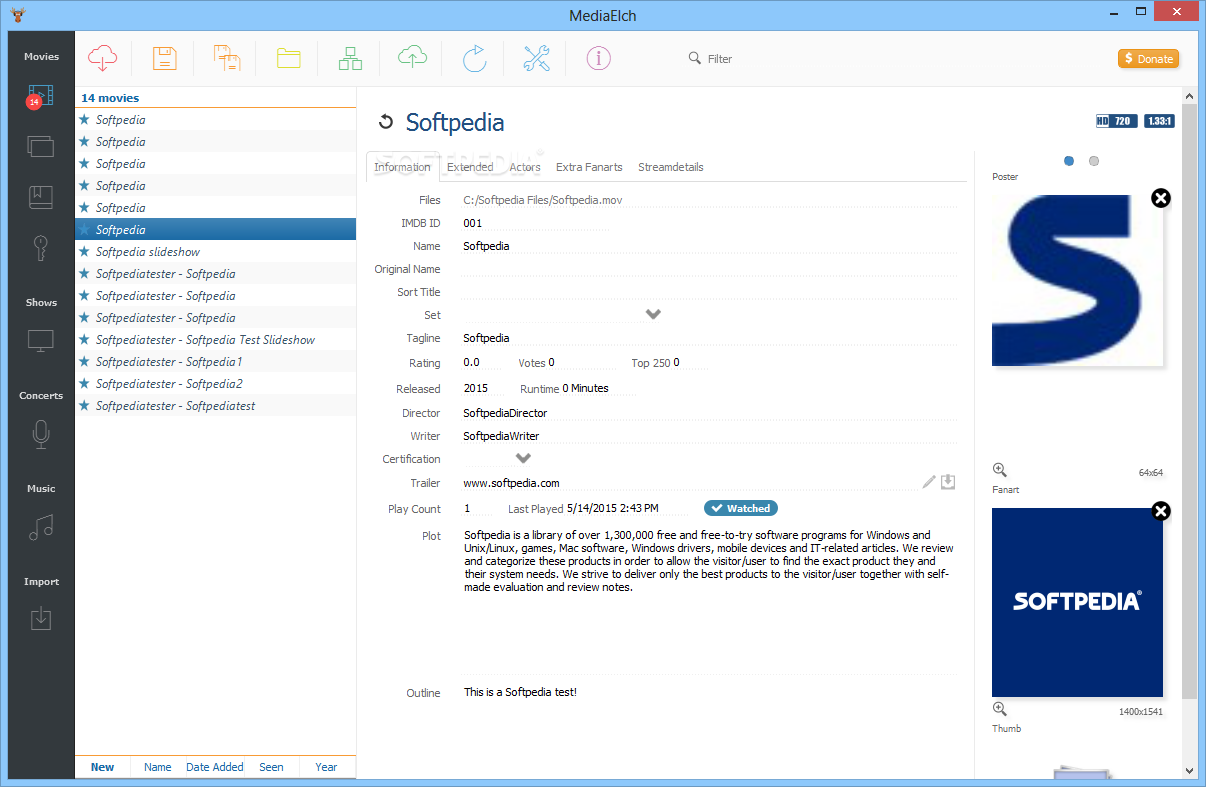Viewport: 1206px width, 787px height.
Task: Click the cloud download search icon
Action: [102, 58]
